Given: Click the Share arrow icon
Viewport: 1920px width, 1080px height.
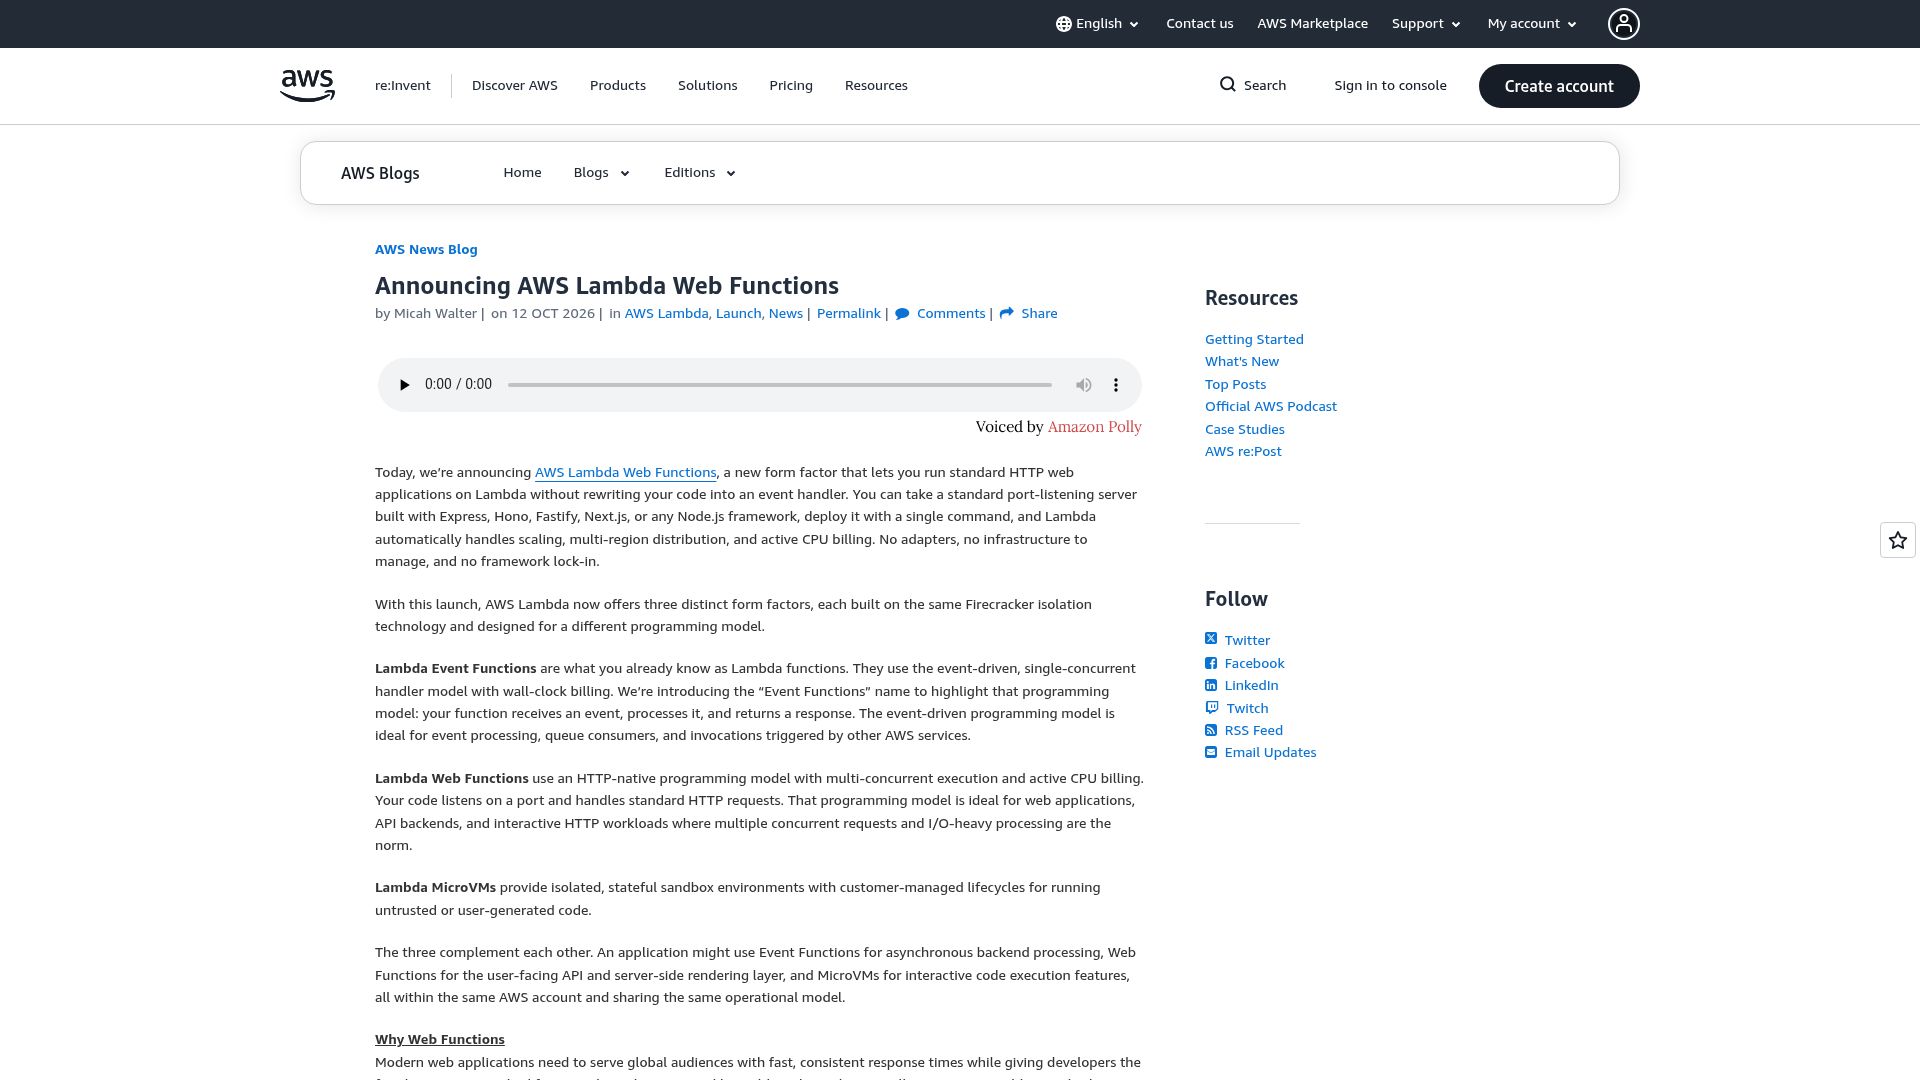Looking at the screenshot, I should pos(1006,314).
